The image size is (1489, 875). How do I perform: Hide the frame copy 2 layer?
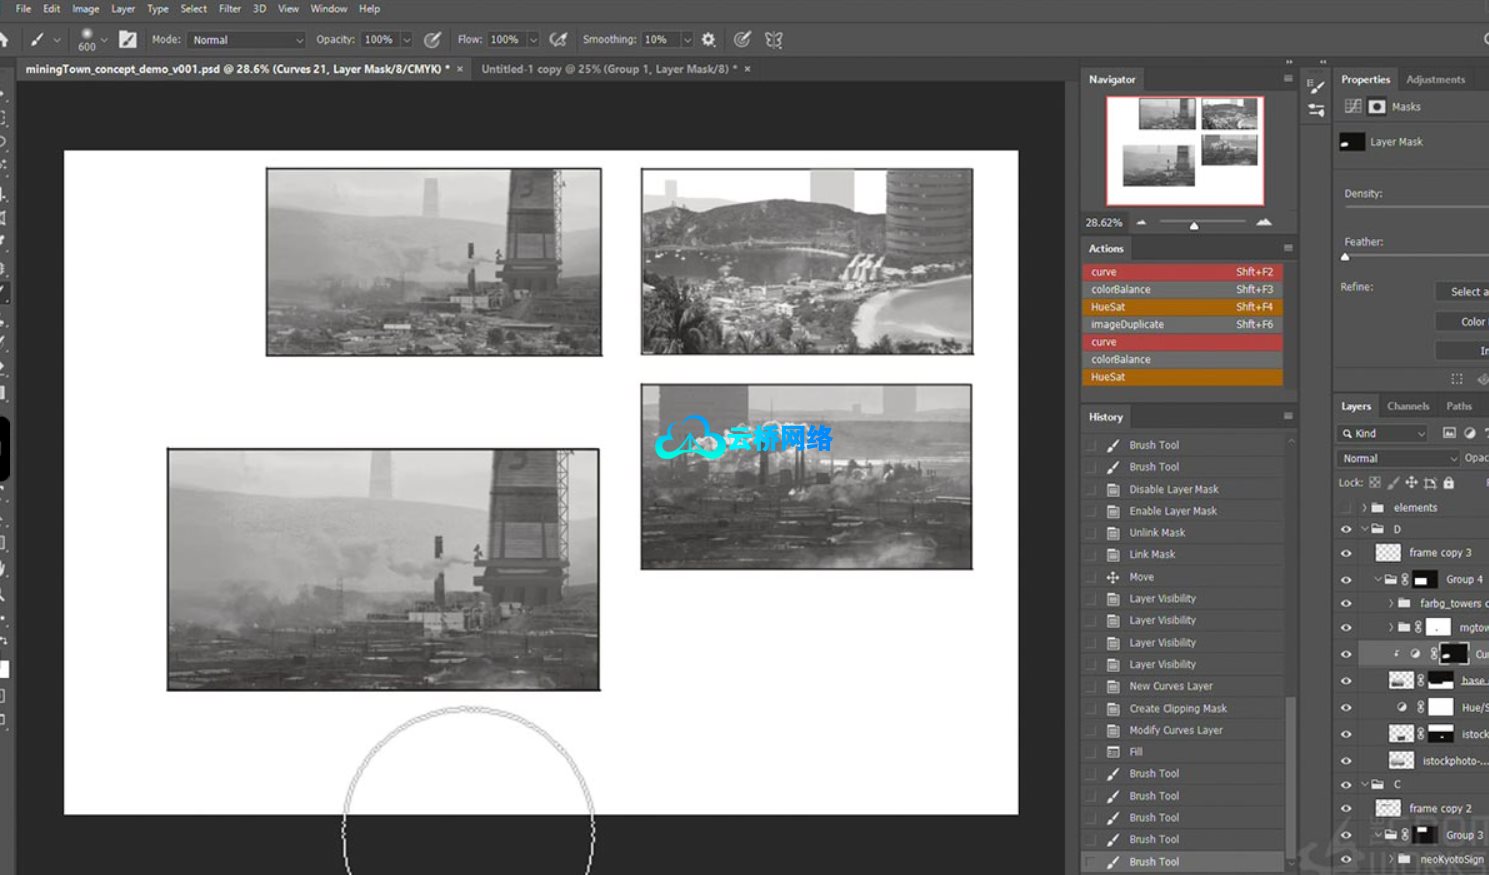coord(1346,809)
